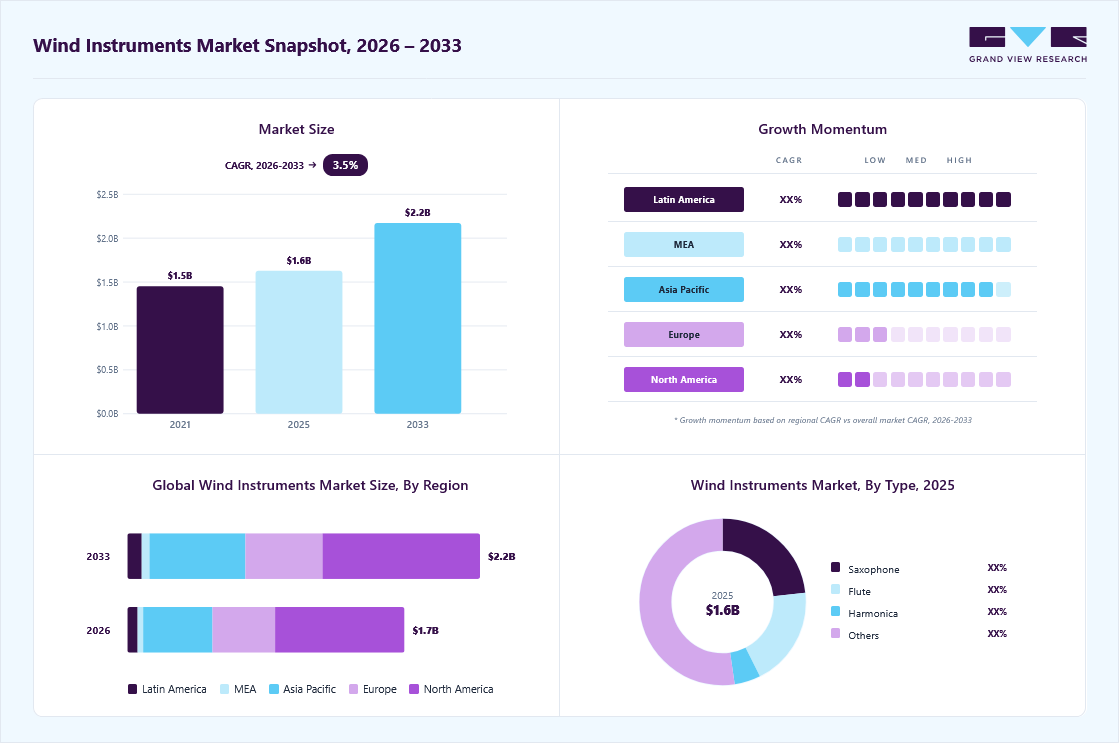Click the Europe segment of 2026 bar
Screen dimensions: 1120x743
point(244,629)
